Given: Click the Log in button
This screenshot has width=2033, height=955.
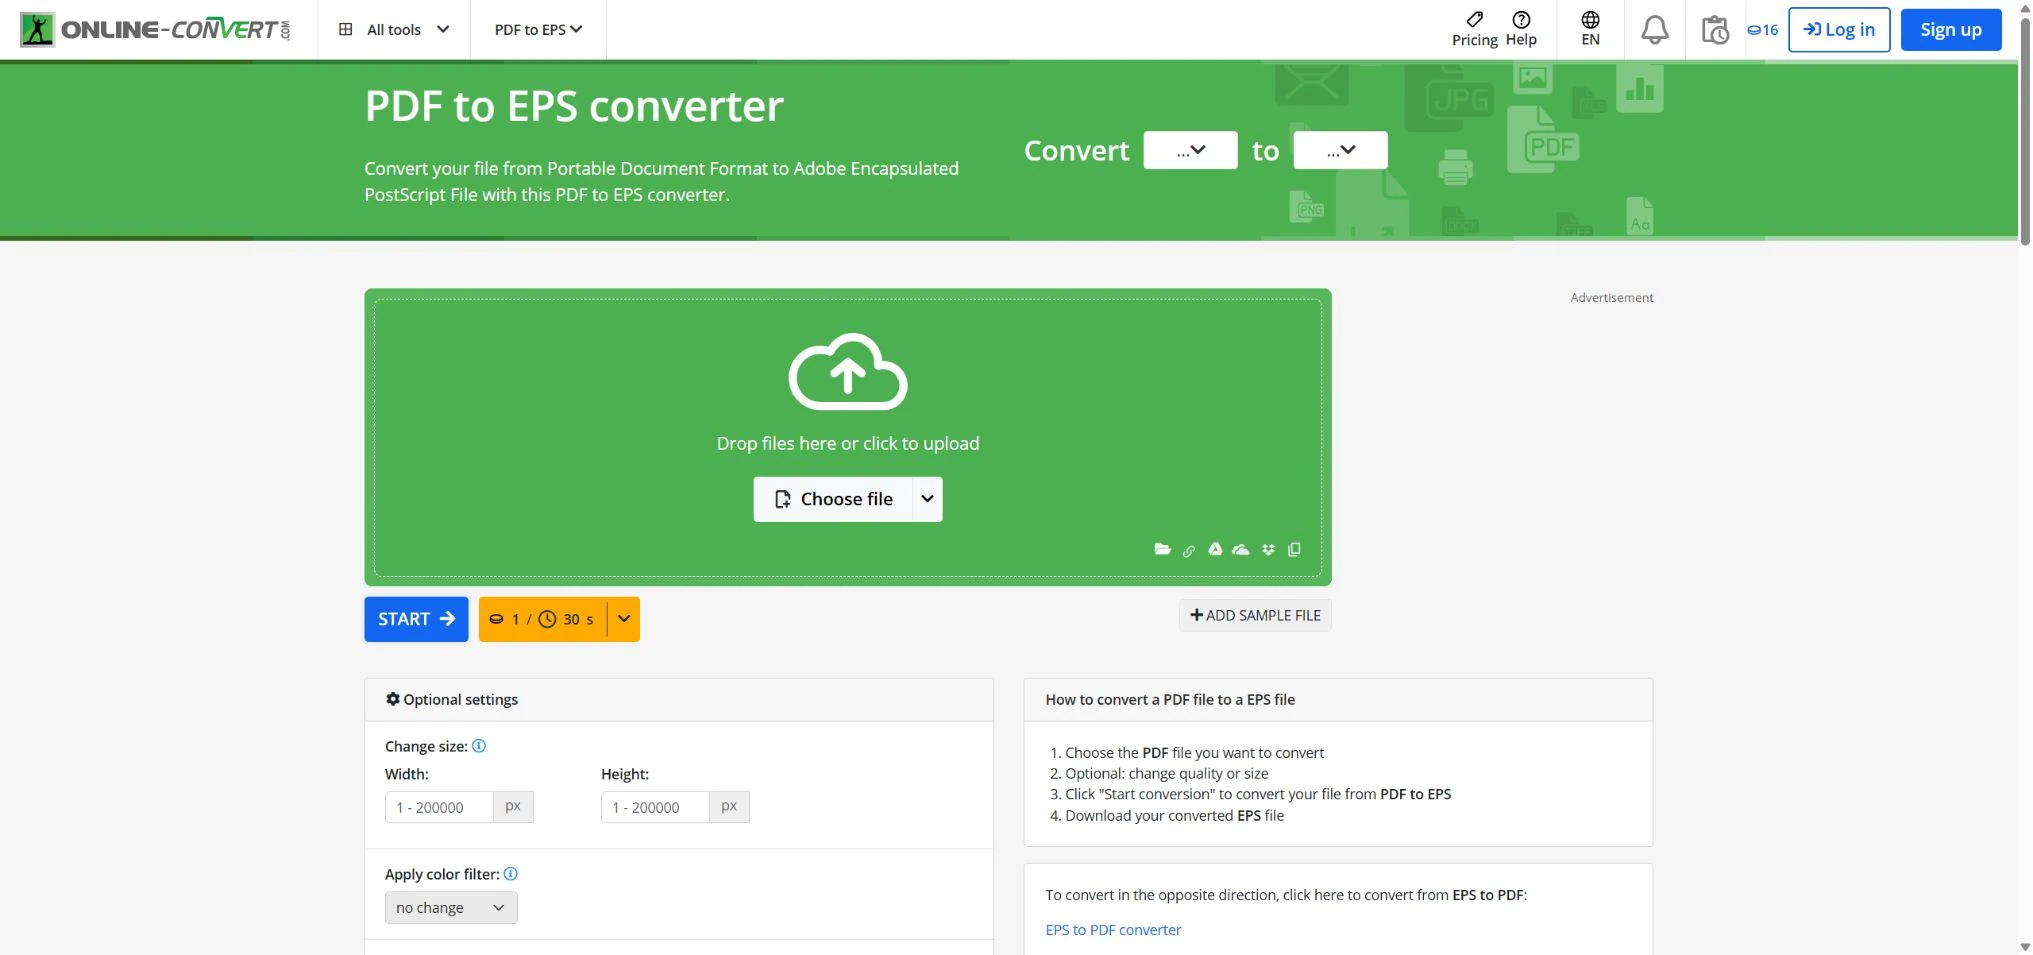Looking at the screenshot, I should [1838, 29].
